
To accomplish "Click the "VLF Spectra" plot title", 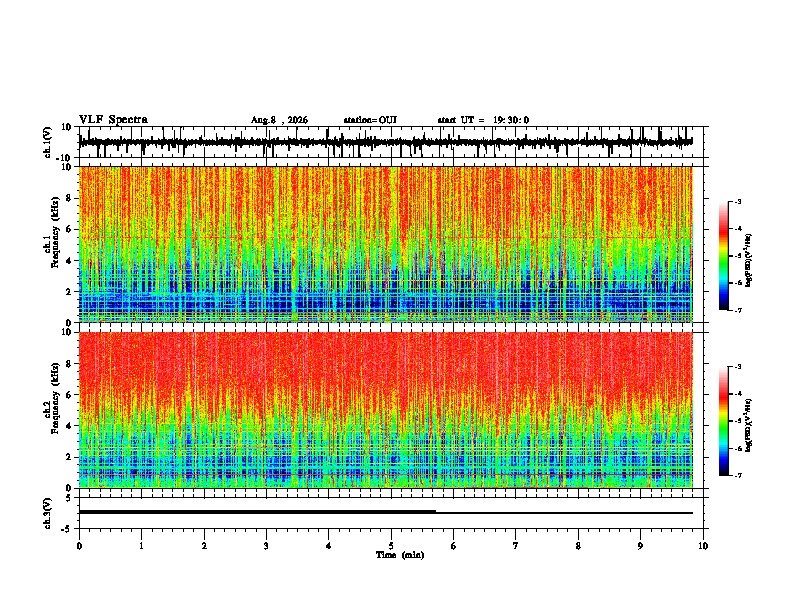I will [x=113, y=120].
